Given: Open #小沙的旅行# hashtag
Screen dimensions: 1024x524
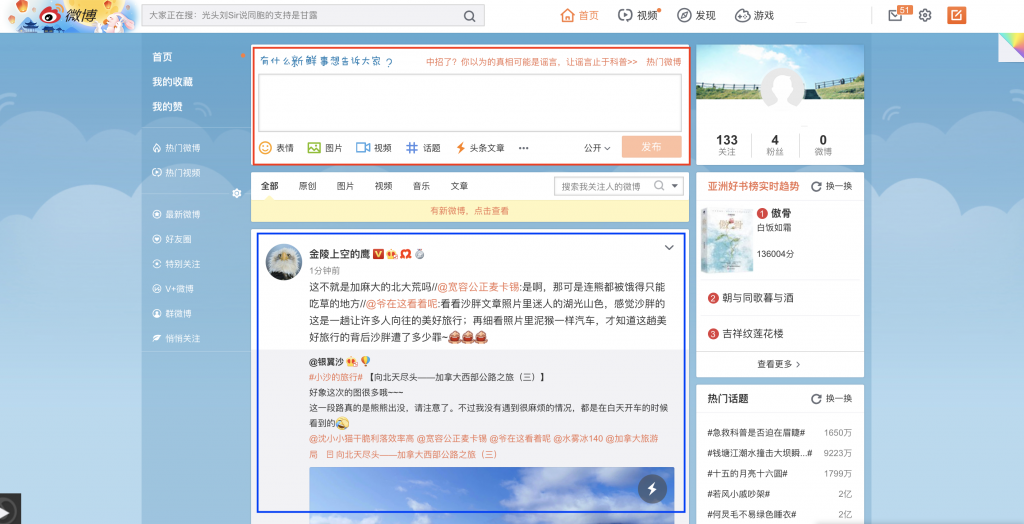Looking at the screenshot, I should 336,378.
